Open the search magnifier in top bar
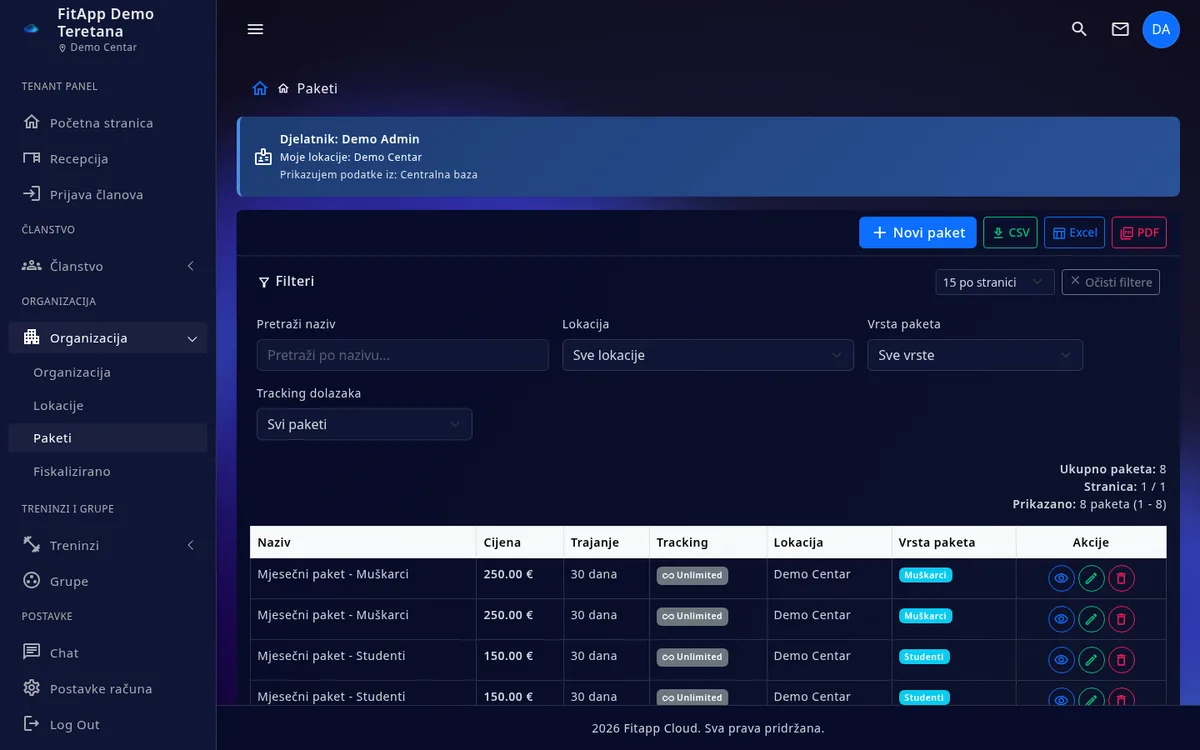The height and width of the screenshot is (750, 1200). 1079,29
